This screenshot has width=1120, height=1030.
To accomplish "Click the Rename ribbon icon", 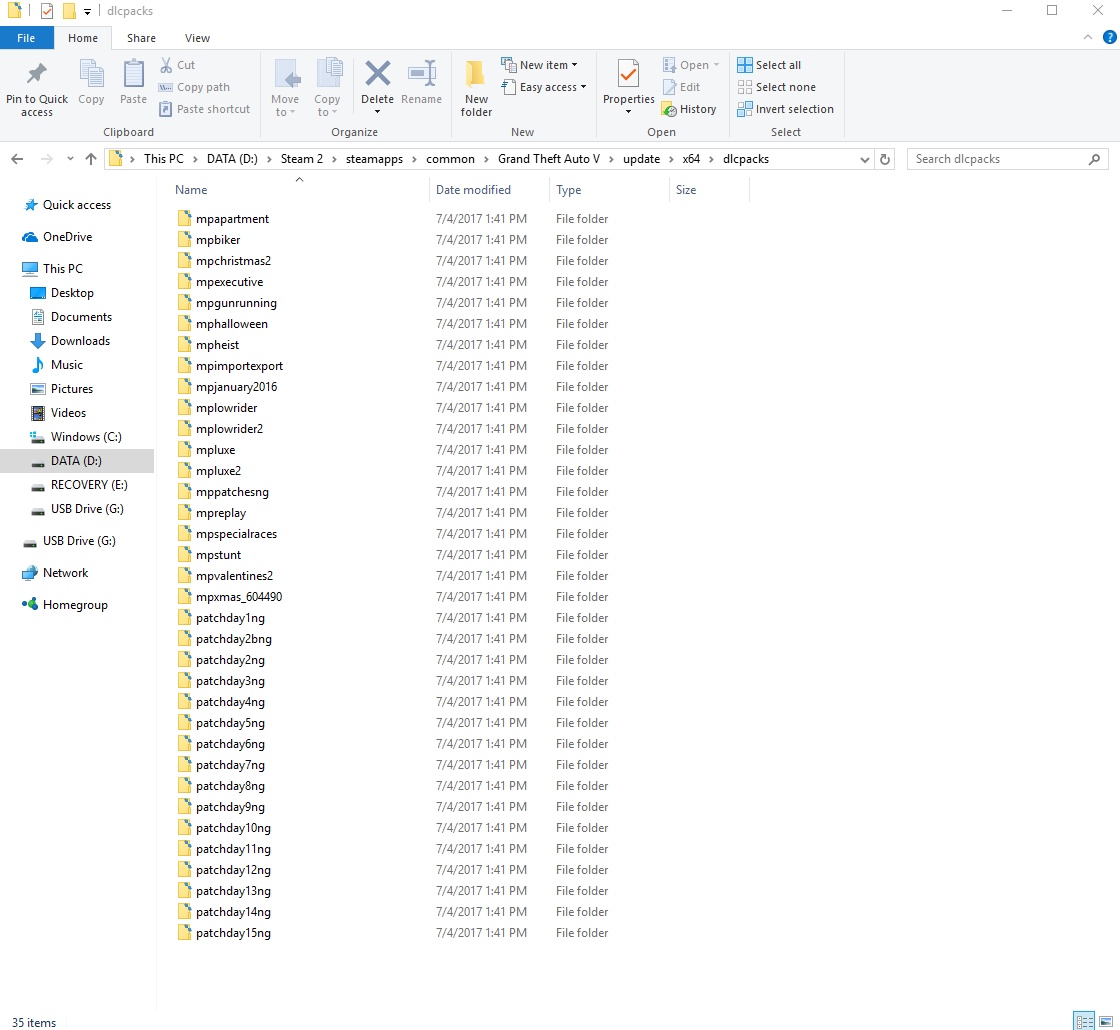I will (421, 73).
